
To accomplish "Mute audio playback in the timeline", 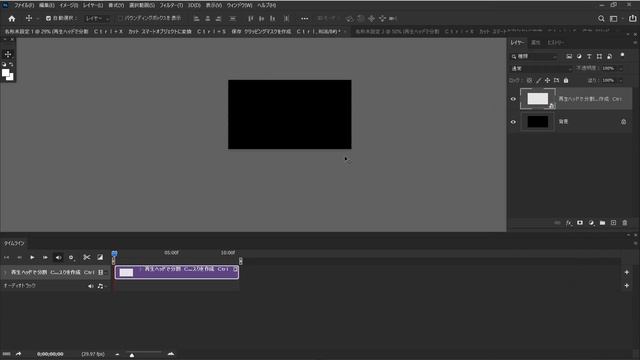I will coord(58,258).
